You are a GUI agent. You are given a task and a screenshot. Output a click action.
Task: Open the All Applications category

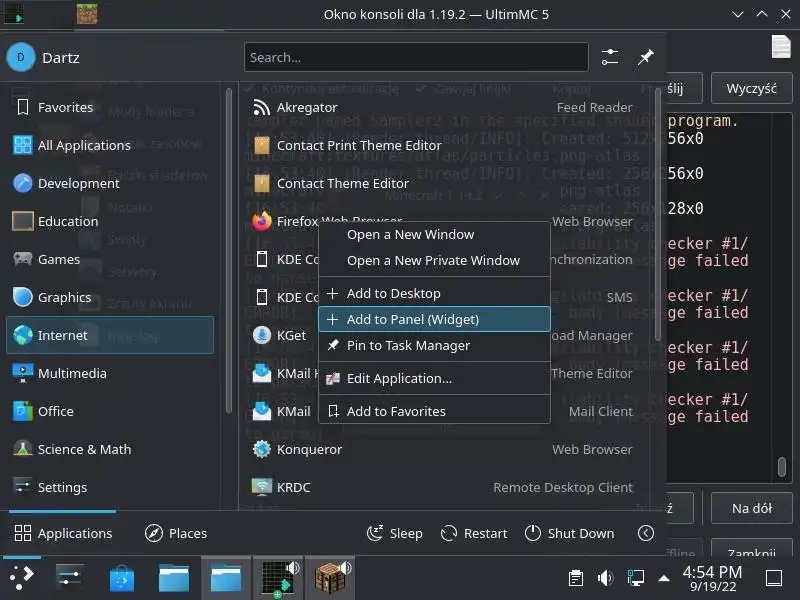110,145
